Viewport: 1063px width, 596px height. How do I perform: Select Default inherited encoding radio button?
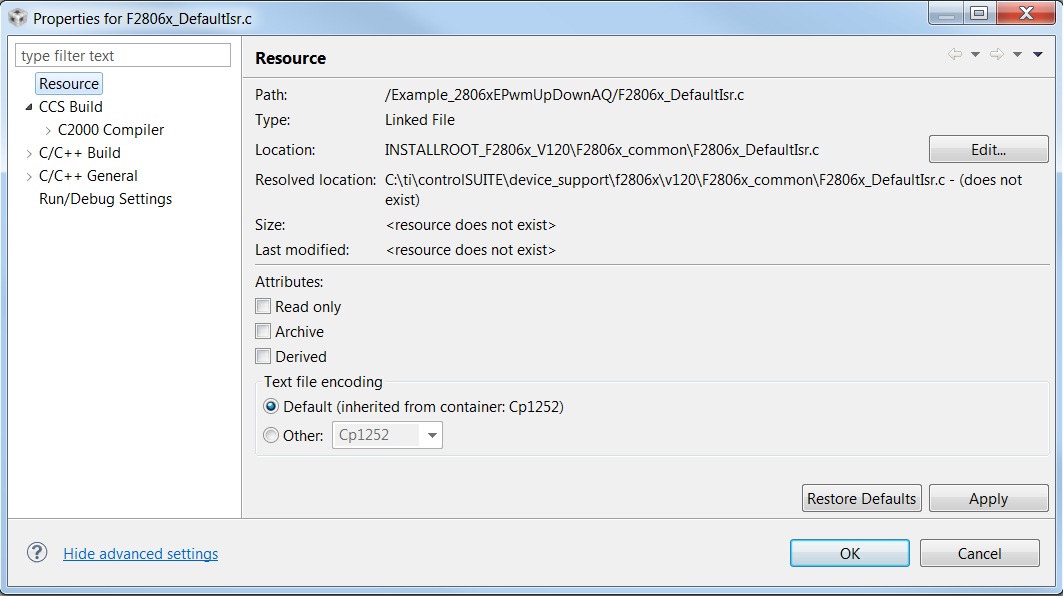click(x=271, y=407)
